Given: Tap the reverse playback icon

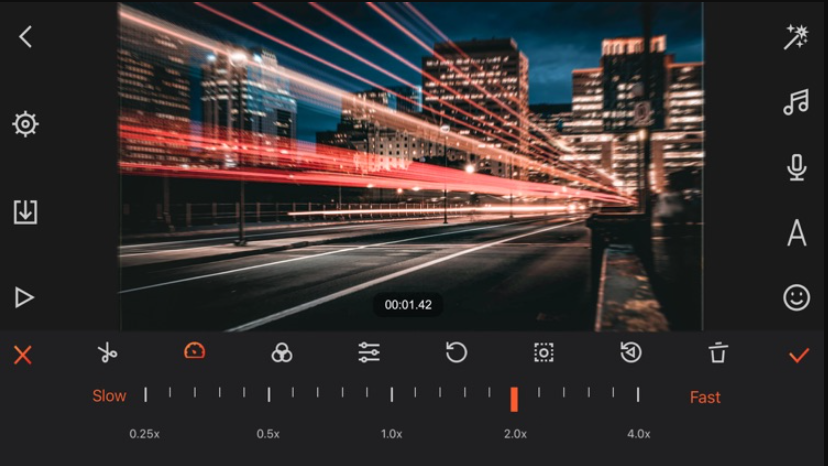Looking at the screenshot, I should (x=631, y=352).
